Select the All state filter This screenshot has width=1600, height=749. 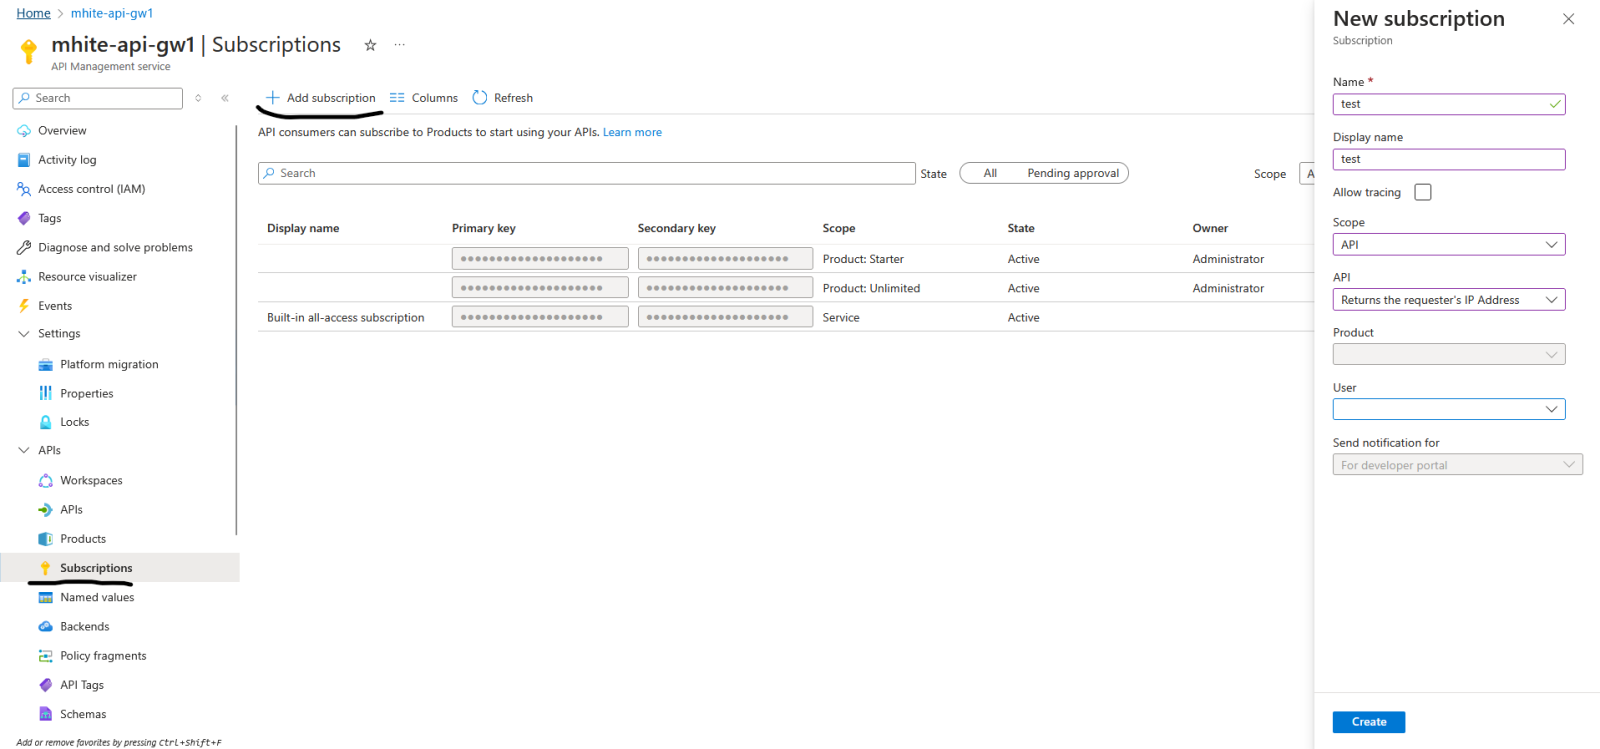990,173
